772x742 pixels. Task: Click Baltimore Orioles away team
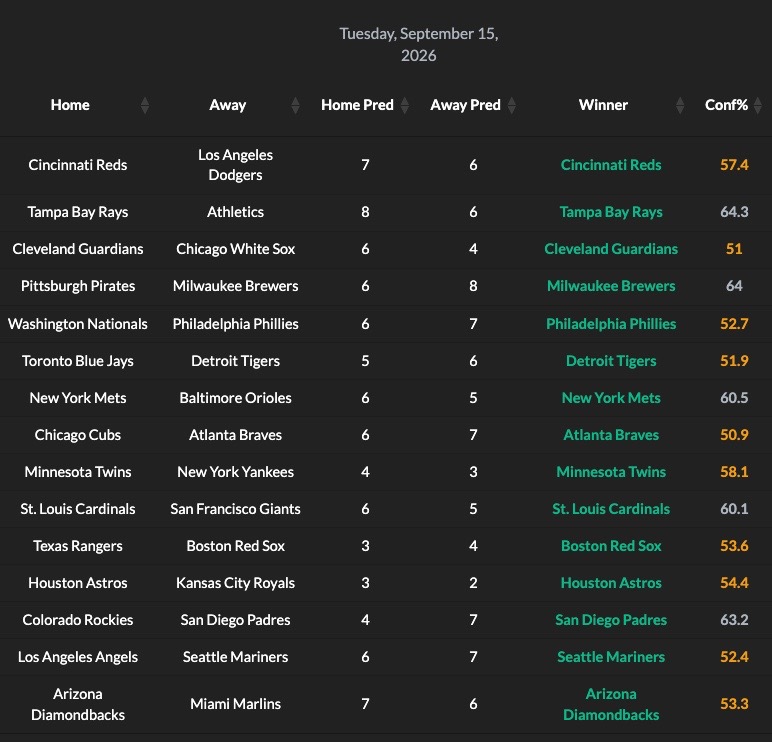(235, 398)
